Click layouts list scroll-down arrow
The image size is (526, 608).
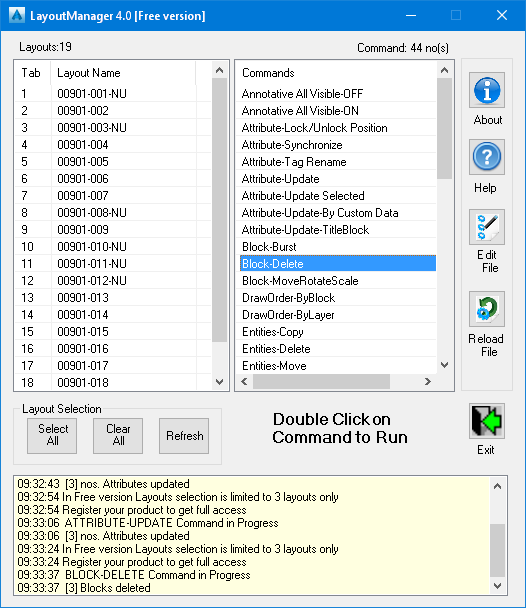point(219,382)
